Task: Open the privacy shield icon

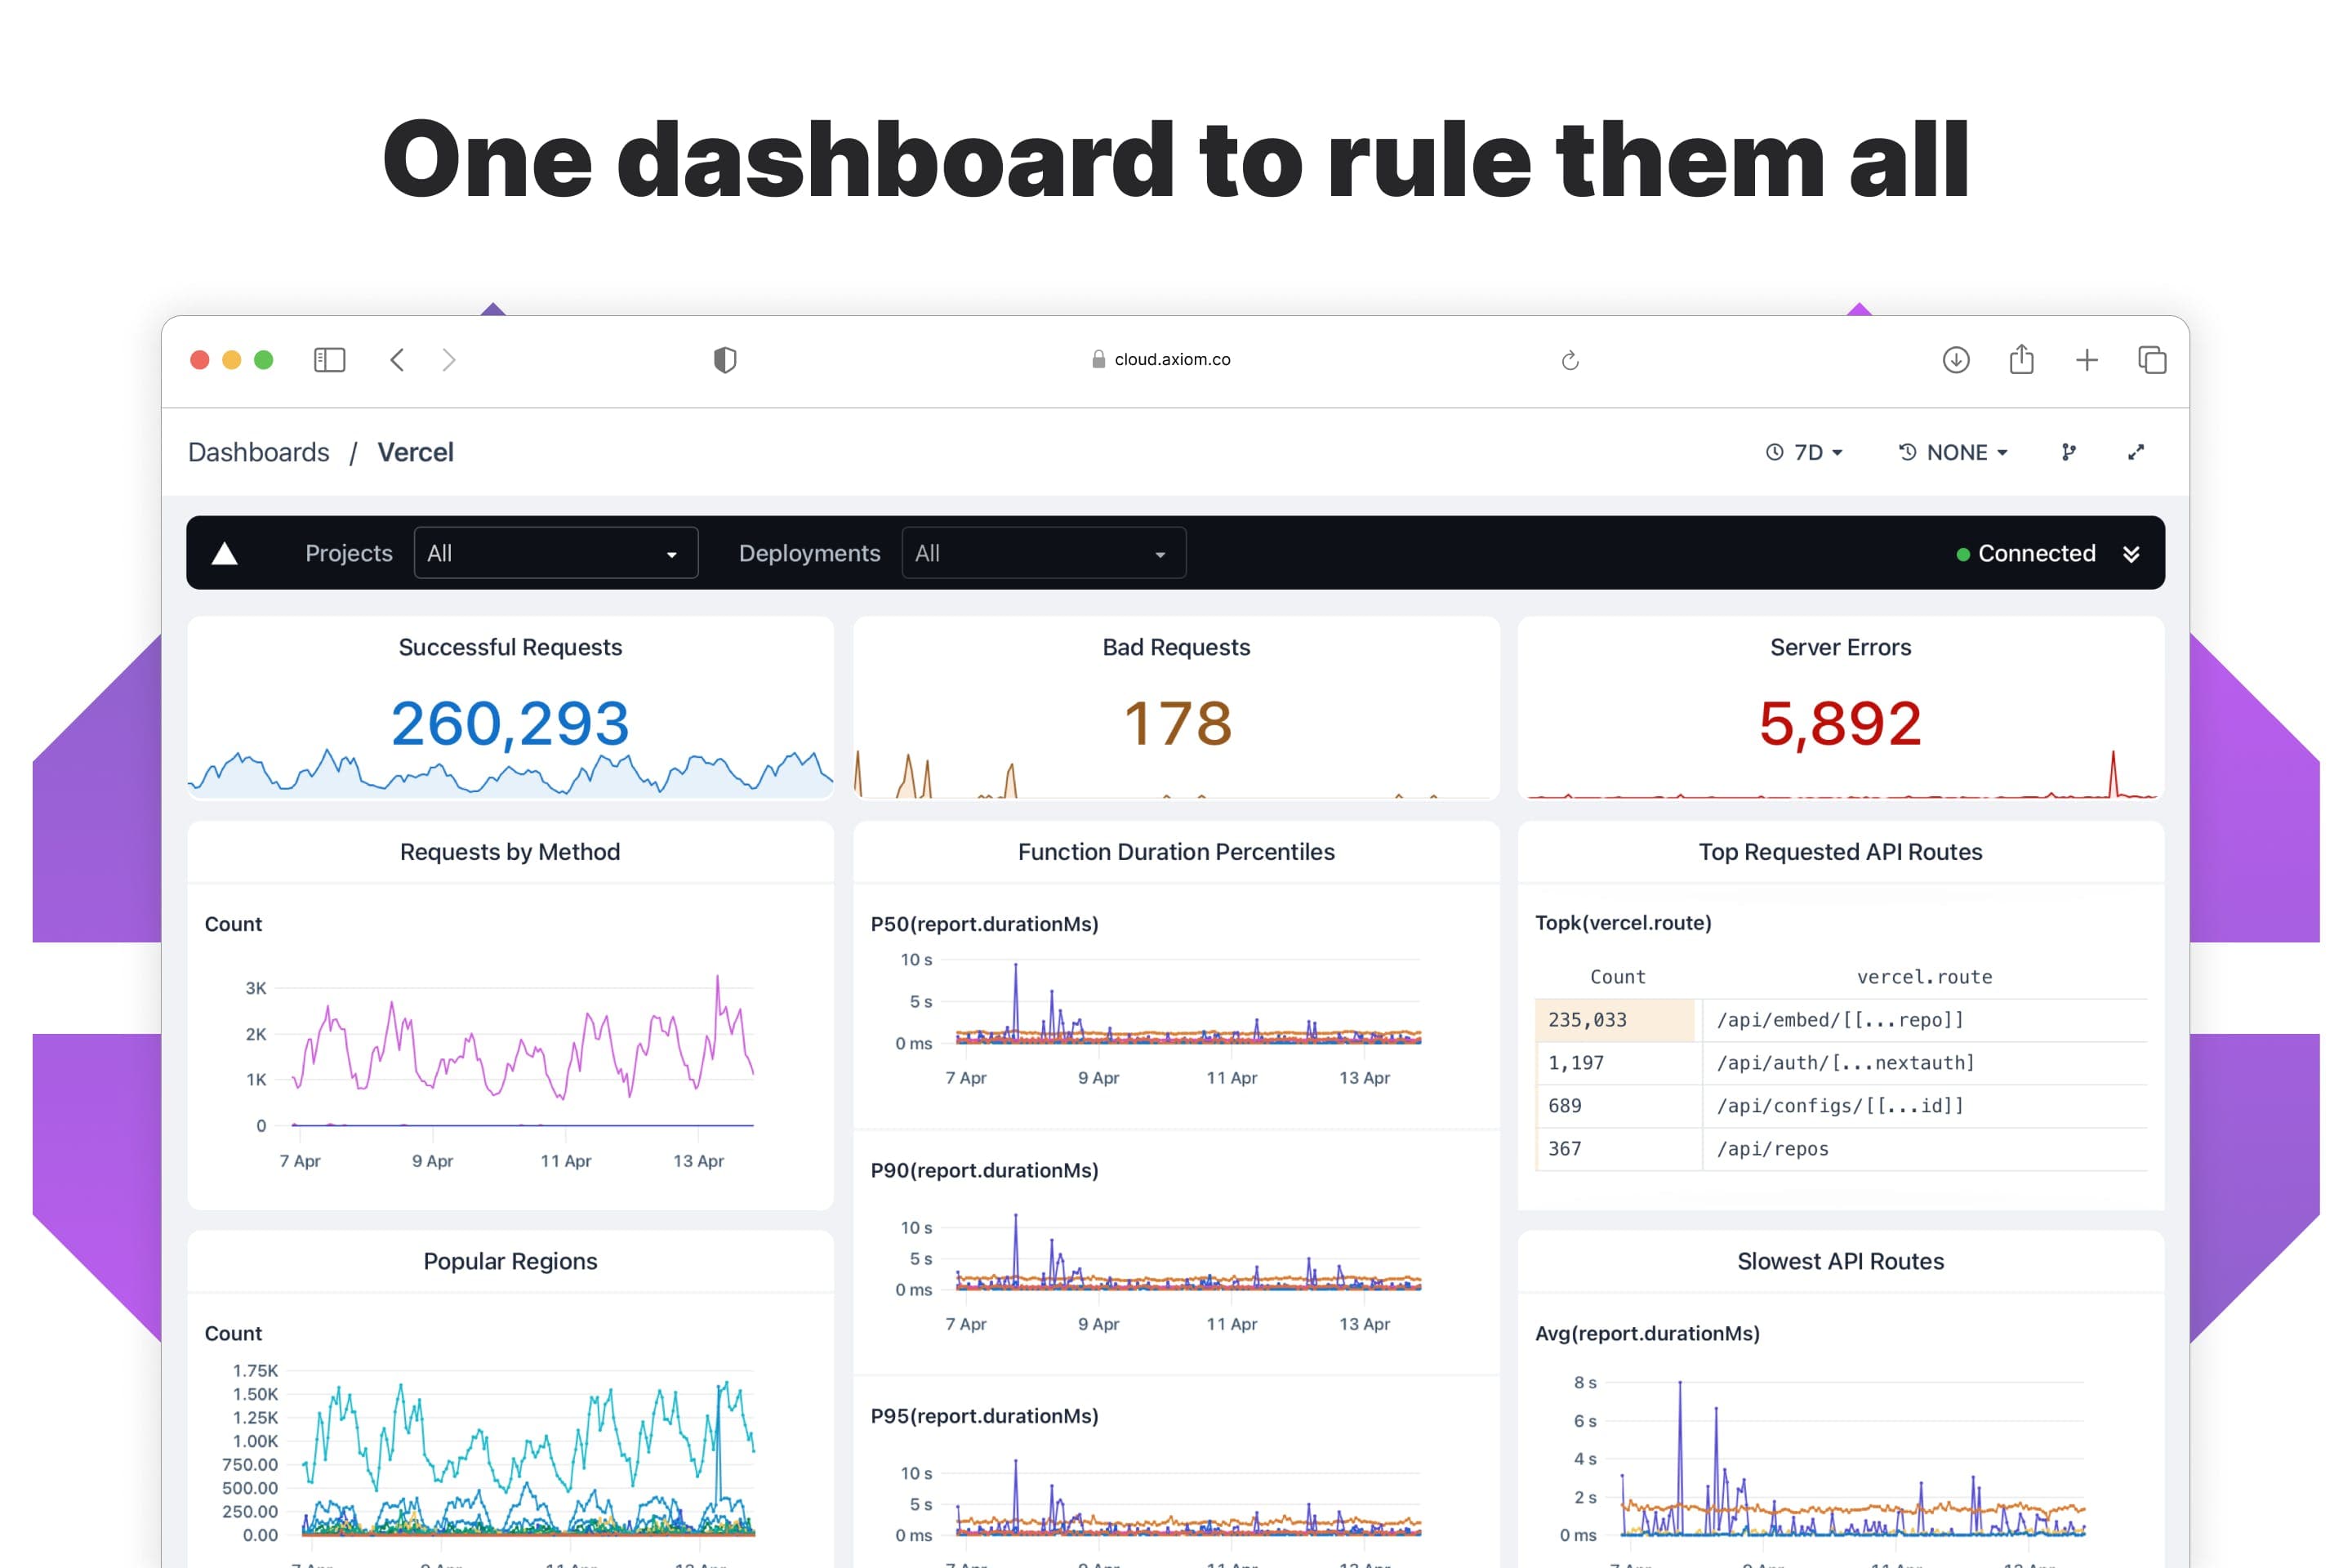Action: click(x=725, y=360)
